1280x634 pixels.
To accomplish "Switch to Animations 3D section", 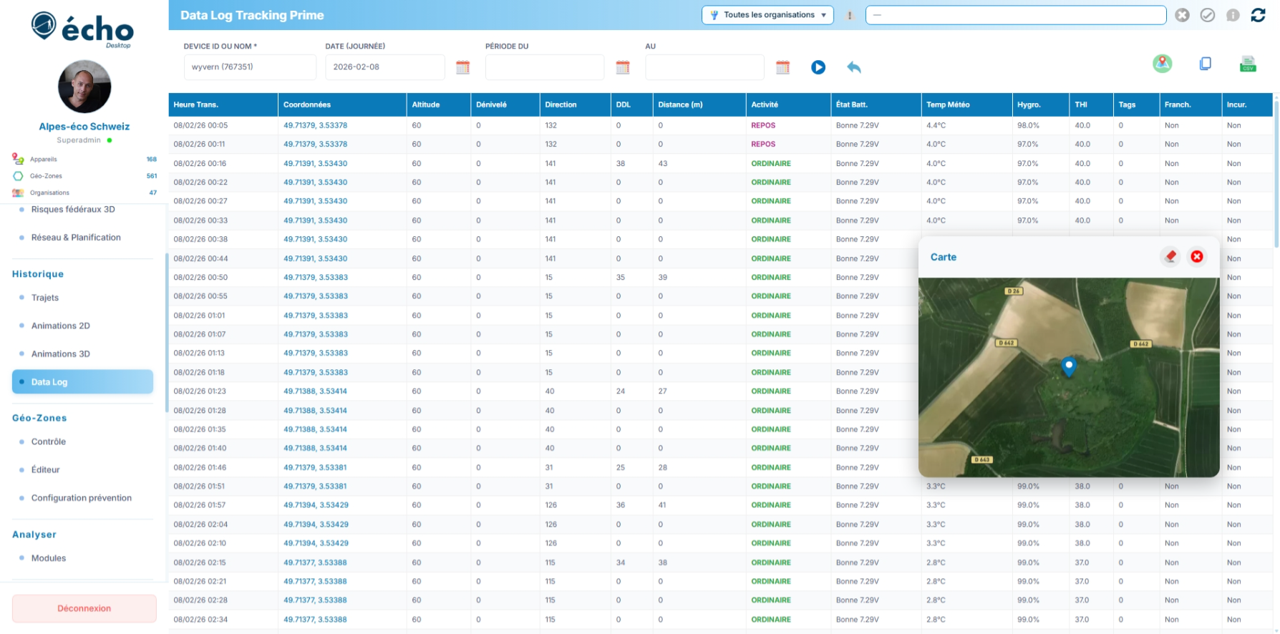I will 58,353.
